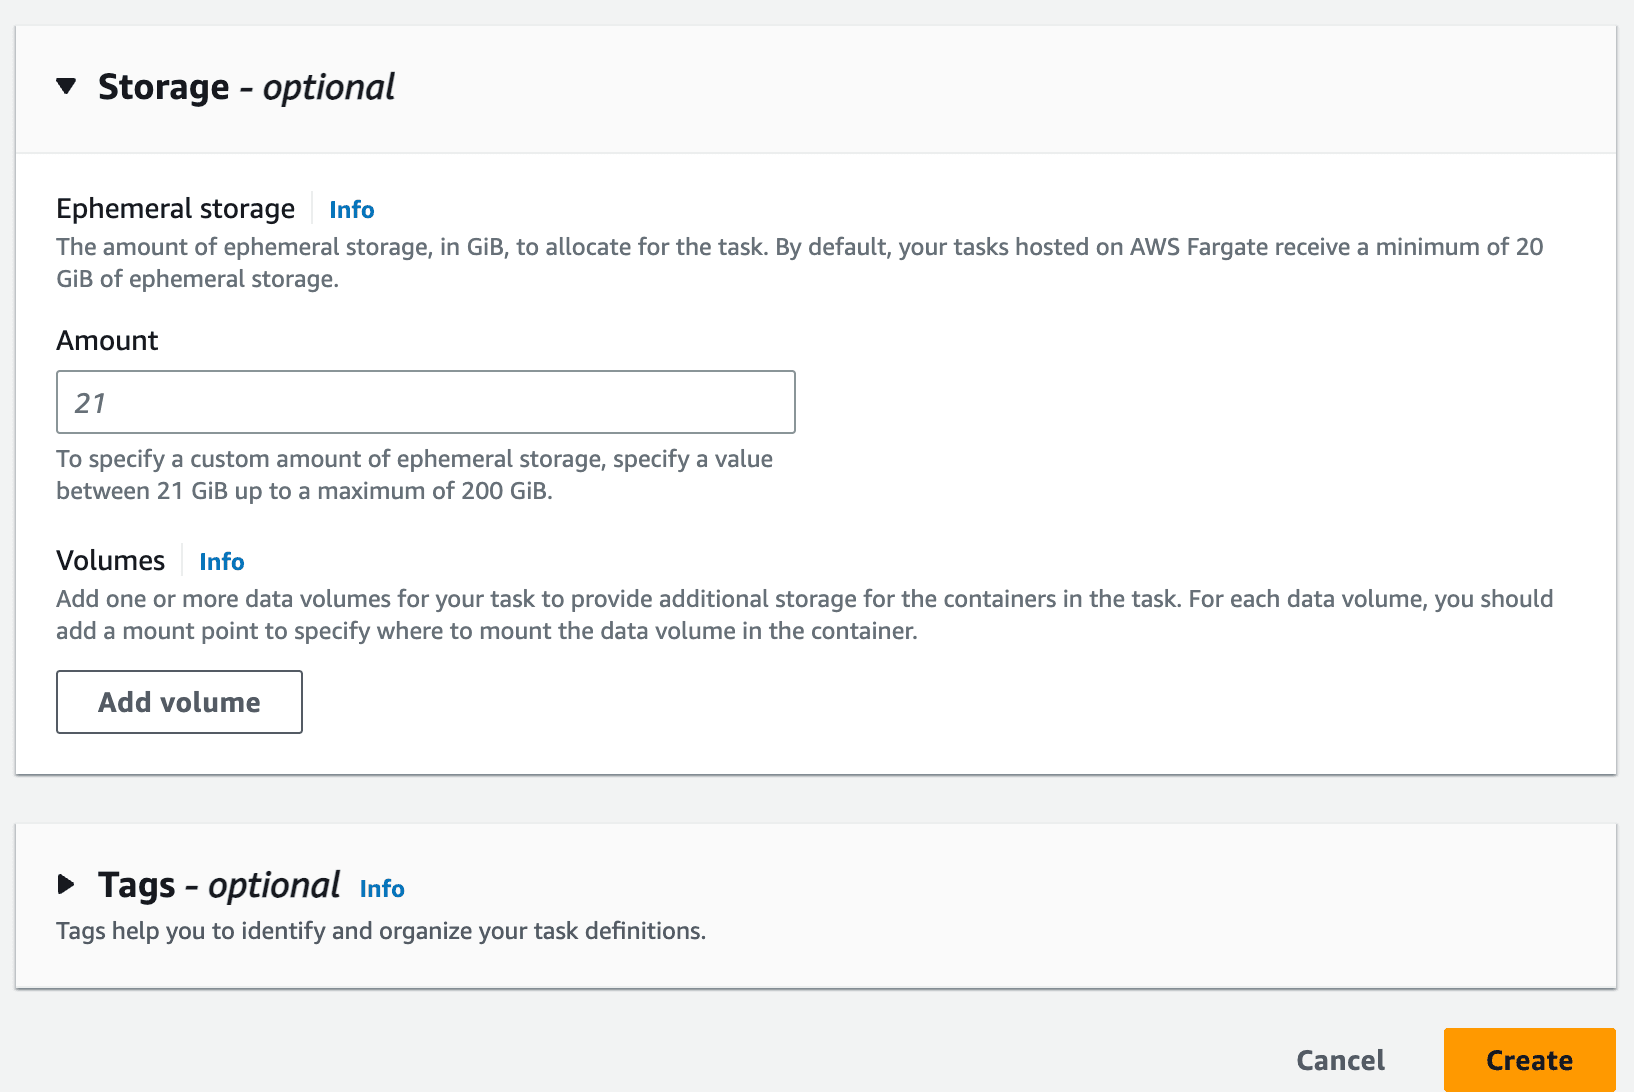
Task: Open Info link beside Ephemeral storage
Action: [x=351, y=210]
